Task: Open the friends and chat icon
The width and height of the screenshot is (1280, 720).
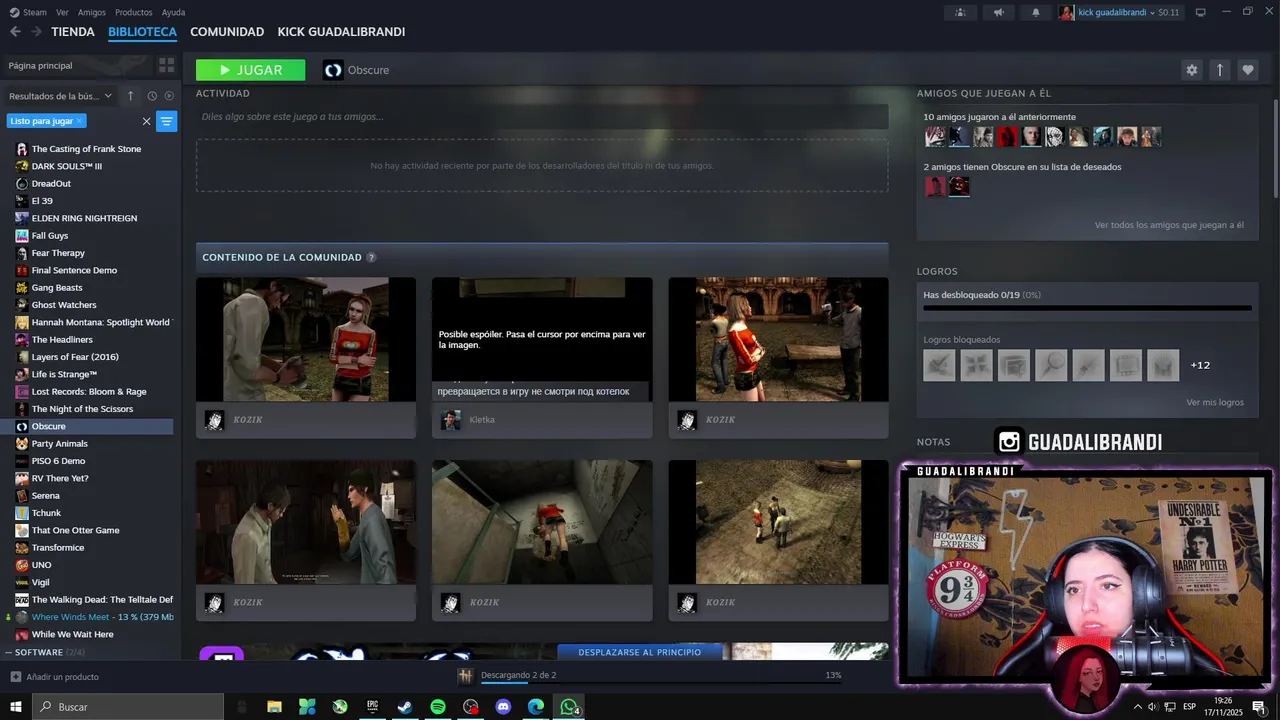Action: pyautogui.click(x=960, y=12)
